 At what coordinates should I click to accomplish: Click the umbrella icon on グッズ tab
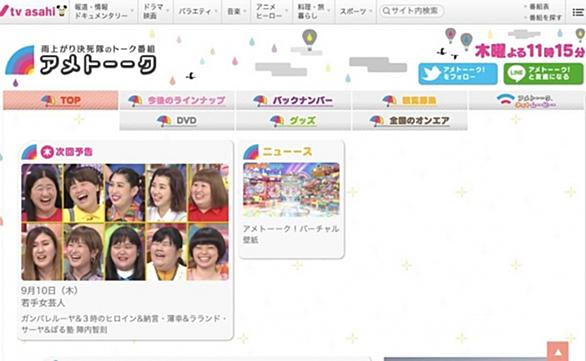(x=277, y=121)
